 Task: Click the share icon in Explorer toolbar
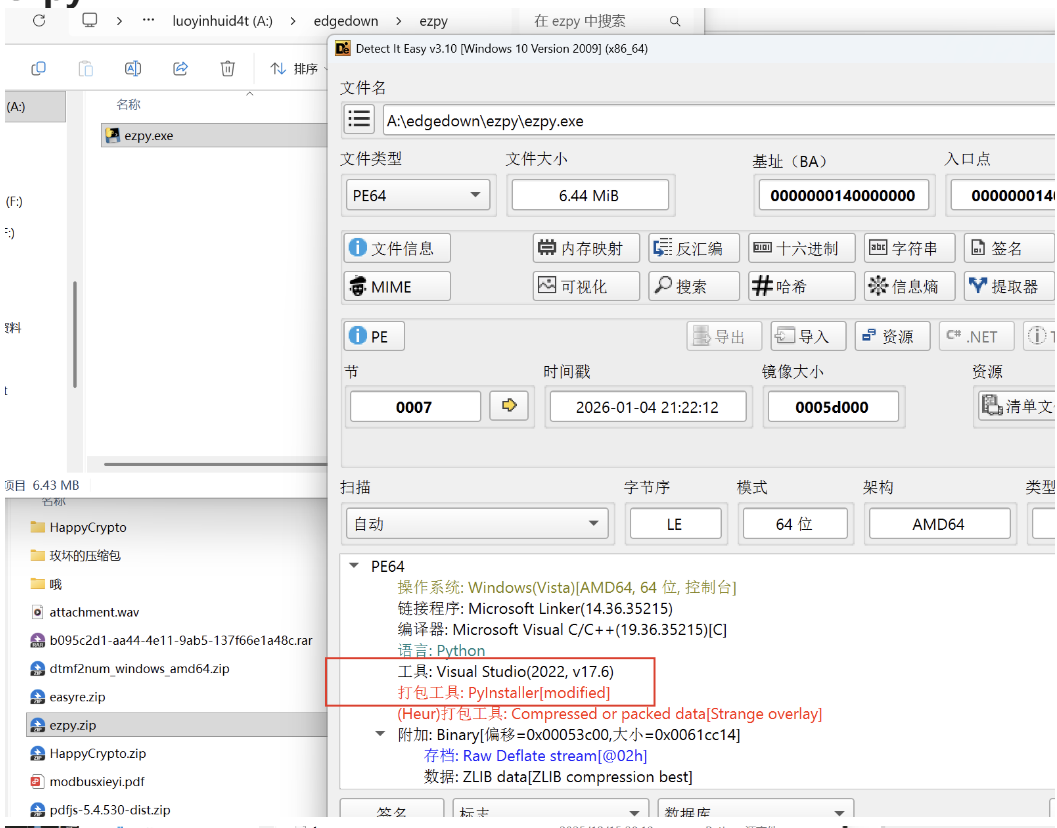pyautogui.click(x=181, y=68)
